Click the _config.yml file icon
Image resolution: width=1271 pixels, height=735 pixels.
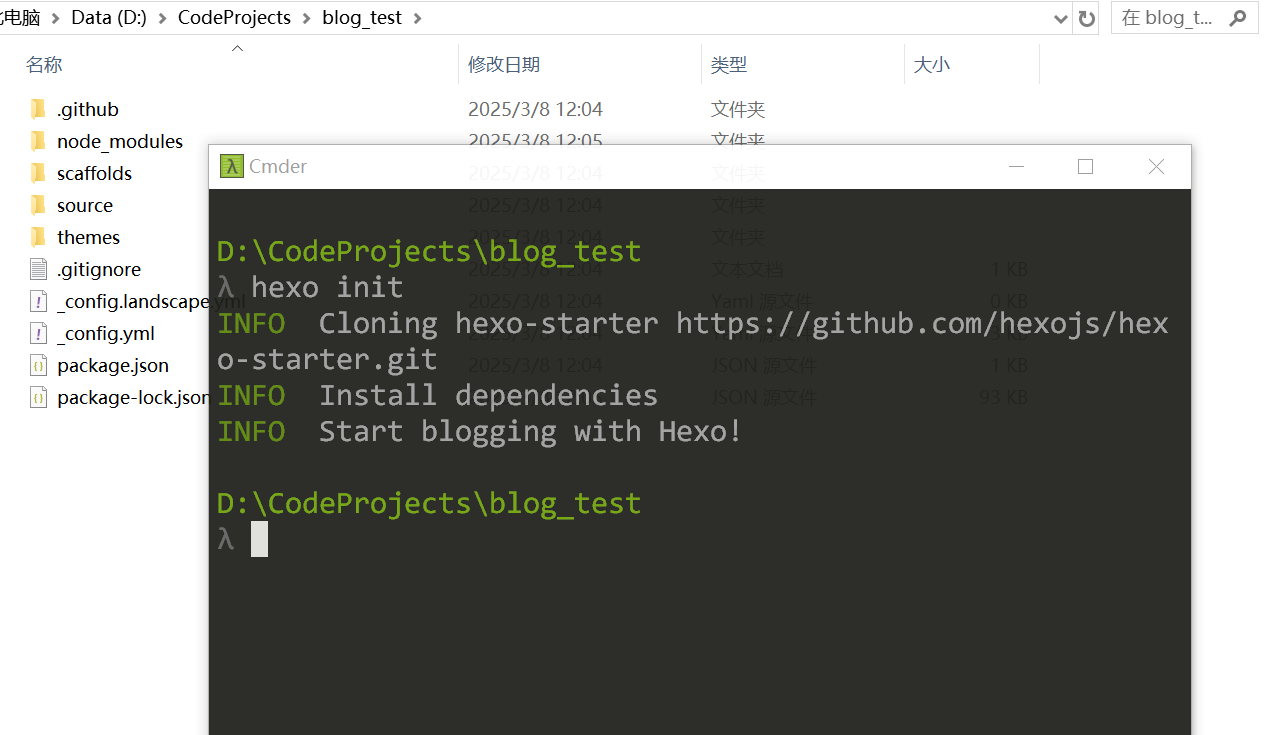(38, 333)
